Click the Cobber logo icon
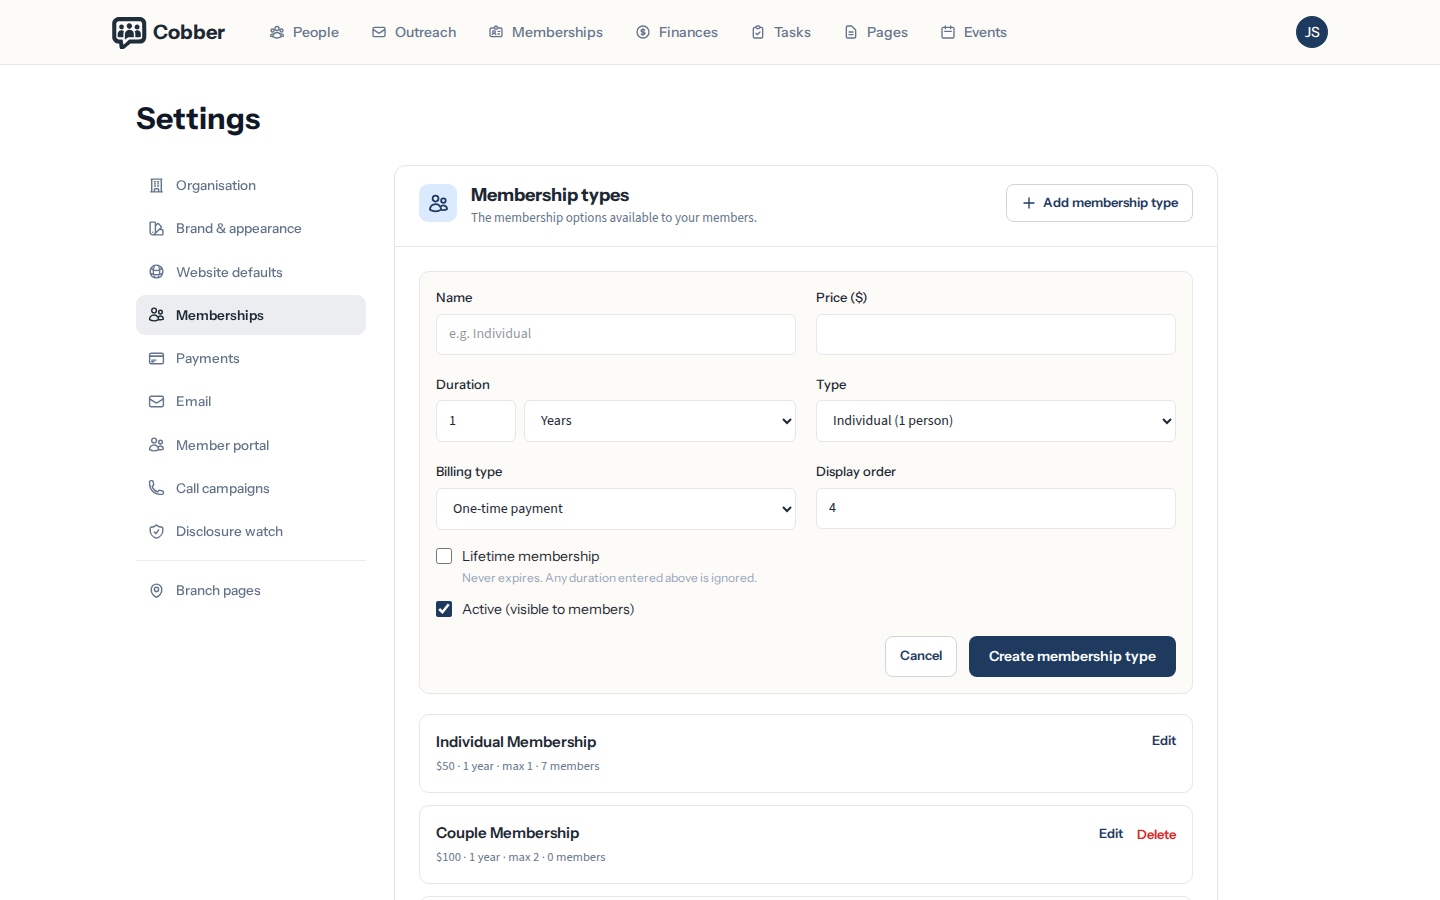 click(x=129, y=32)
